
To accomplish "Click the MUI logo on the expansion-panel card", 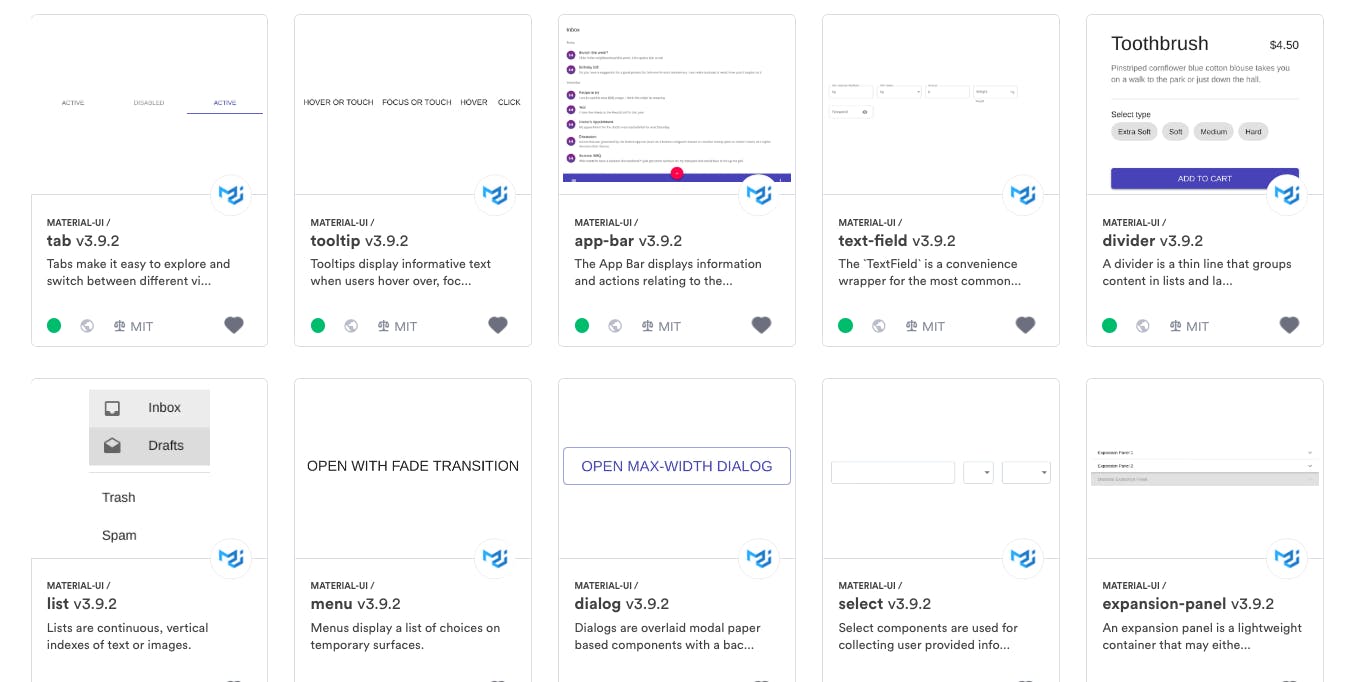I will pos(1287,558).
